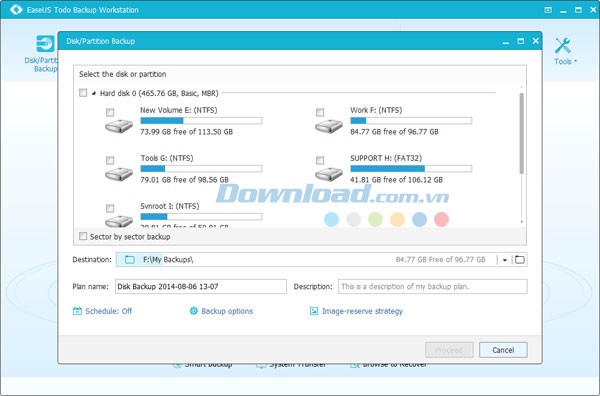
Task: Click the Plan name input field
Action: (x=201, y=287)
